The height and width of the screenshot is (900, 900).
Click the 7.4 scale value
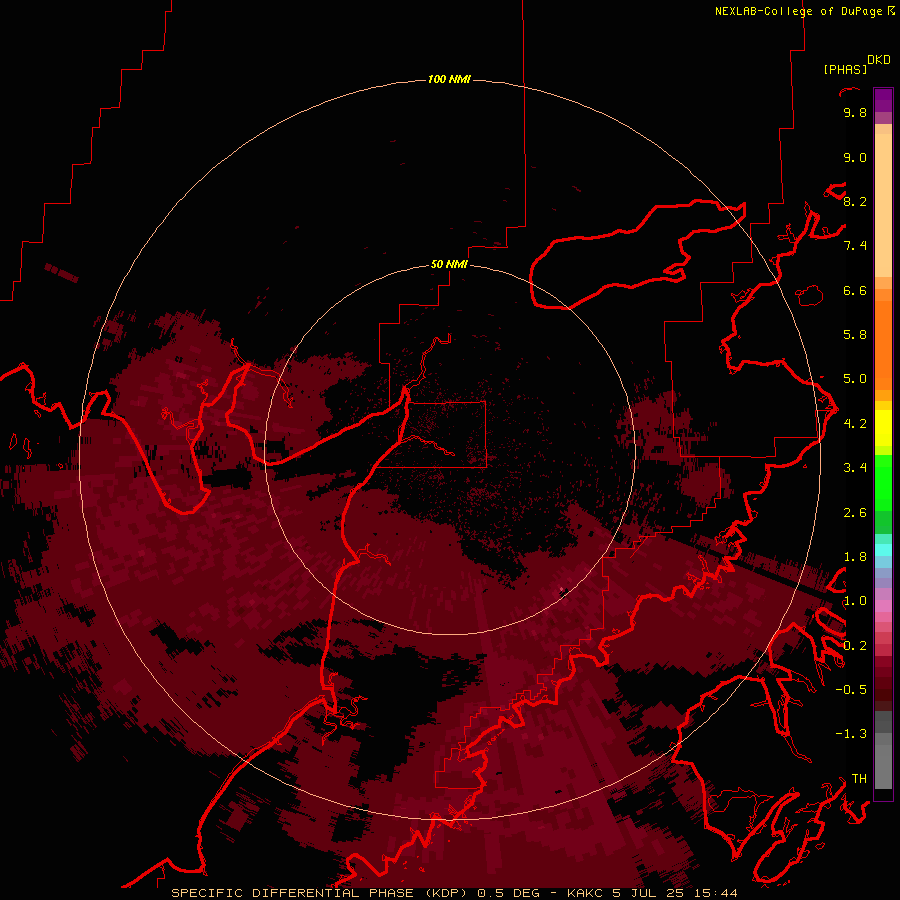[855, 246]
